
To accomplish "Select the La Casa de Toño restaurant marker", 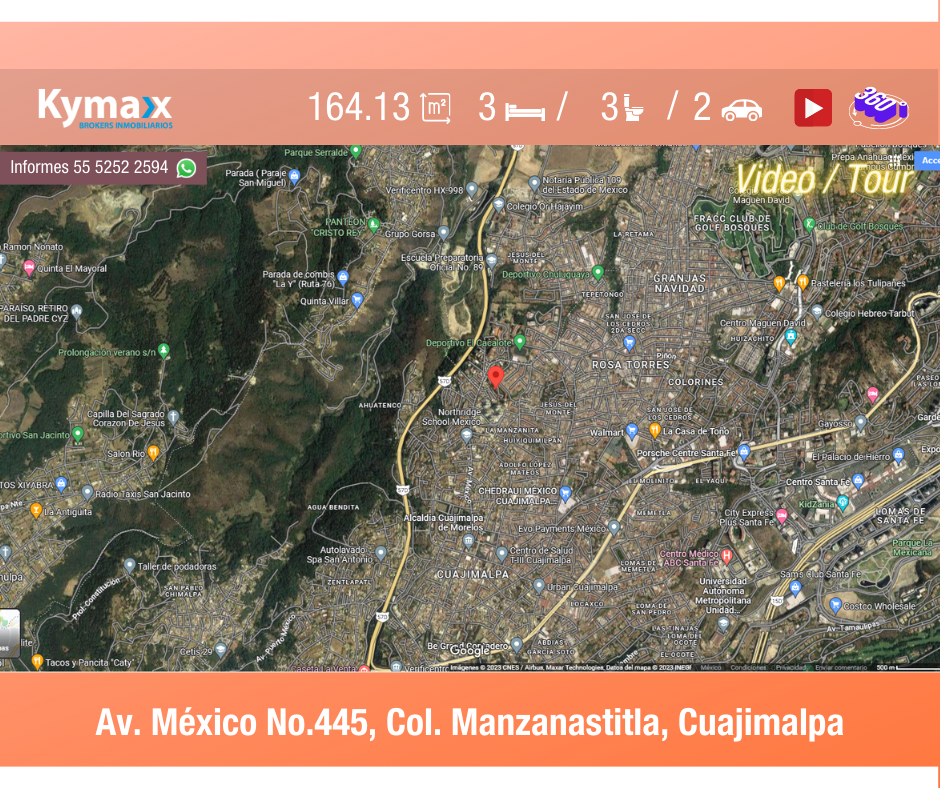I will pyautogui.click(x=655, y=430).
